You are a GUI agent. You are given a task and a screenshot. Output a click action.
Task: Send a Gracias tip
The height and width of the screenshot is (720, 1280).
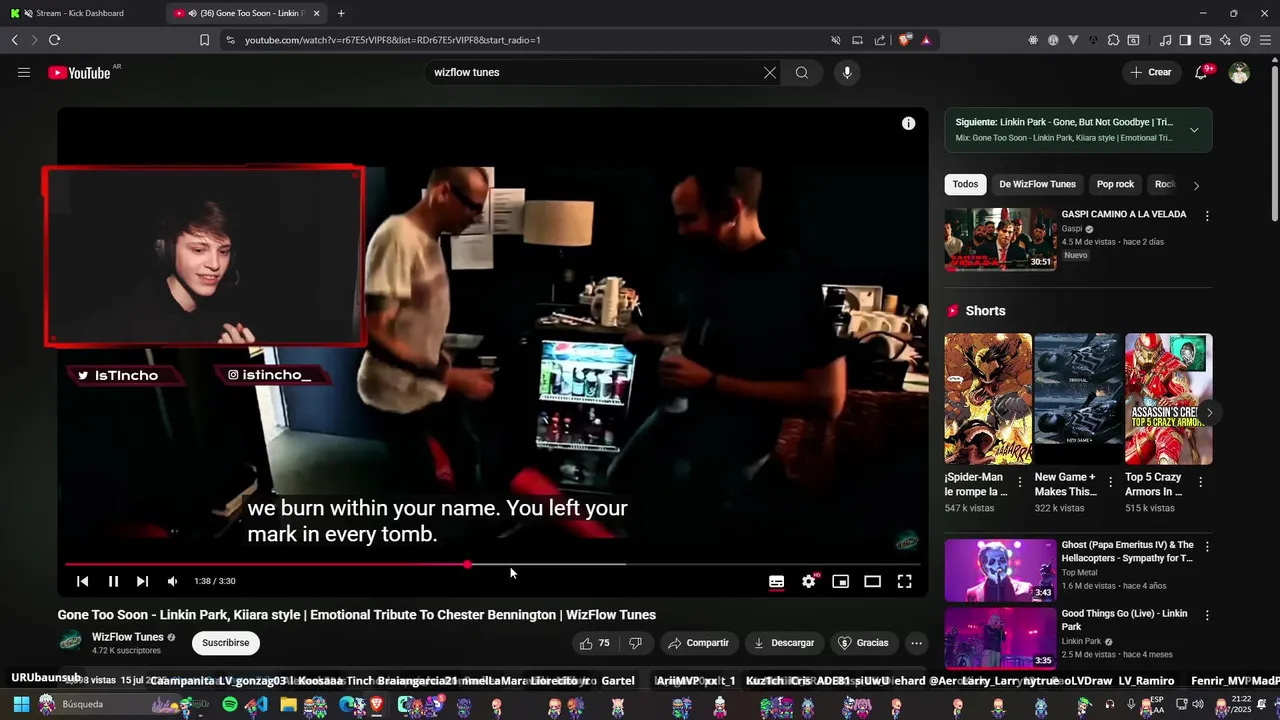click(x=863, y=643)
